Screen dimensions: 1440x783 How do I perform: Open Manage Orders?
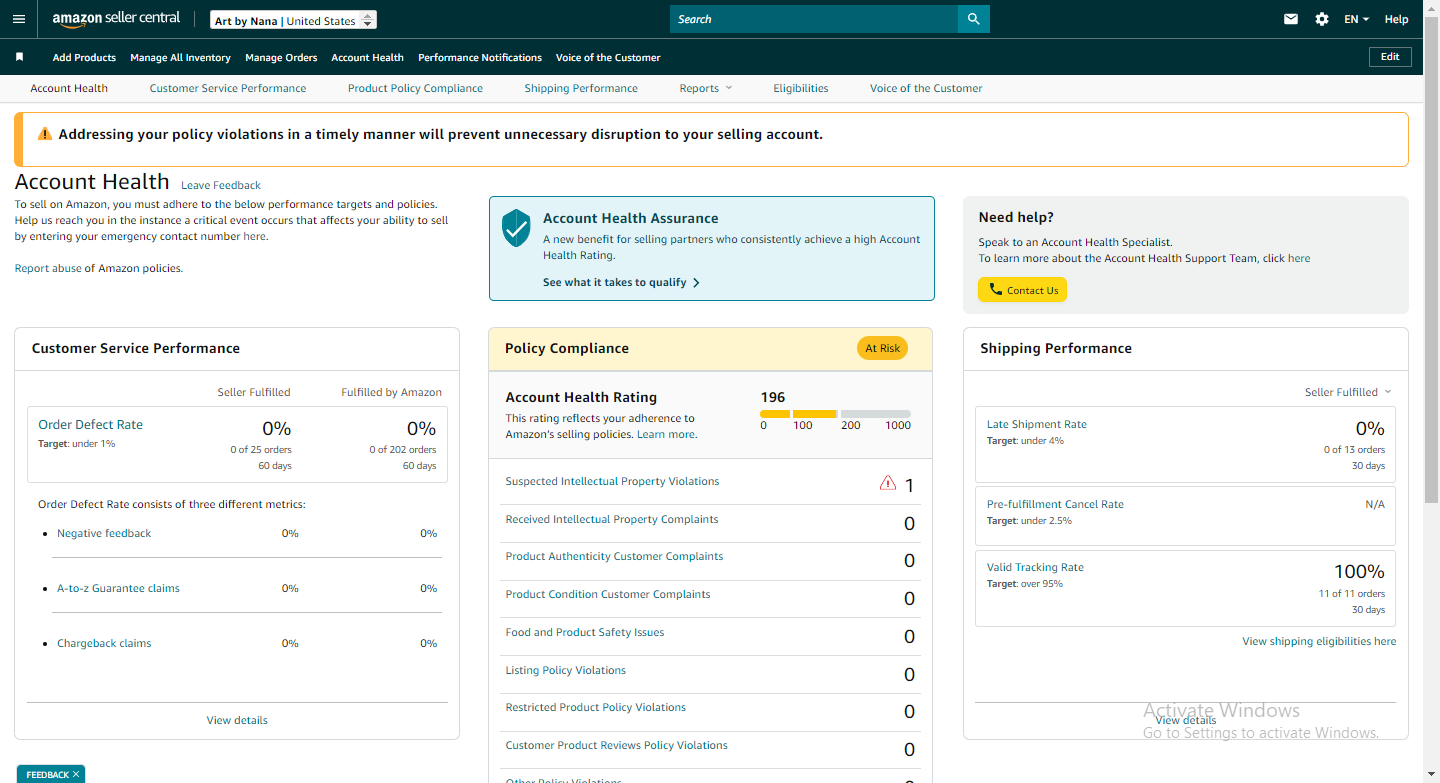coord(281,57)
